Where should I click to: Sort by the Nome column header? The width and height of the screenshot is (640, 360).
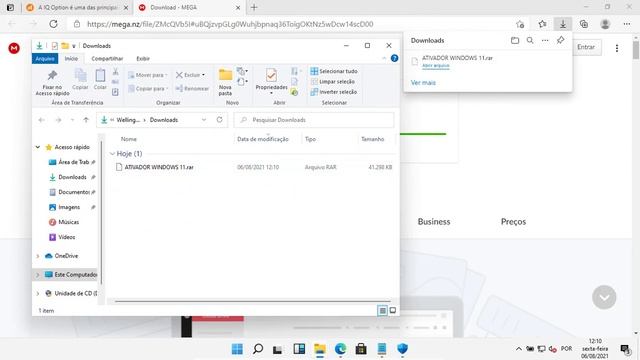pos(129,139)
